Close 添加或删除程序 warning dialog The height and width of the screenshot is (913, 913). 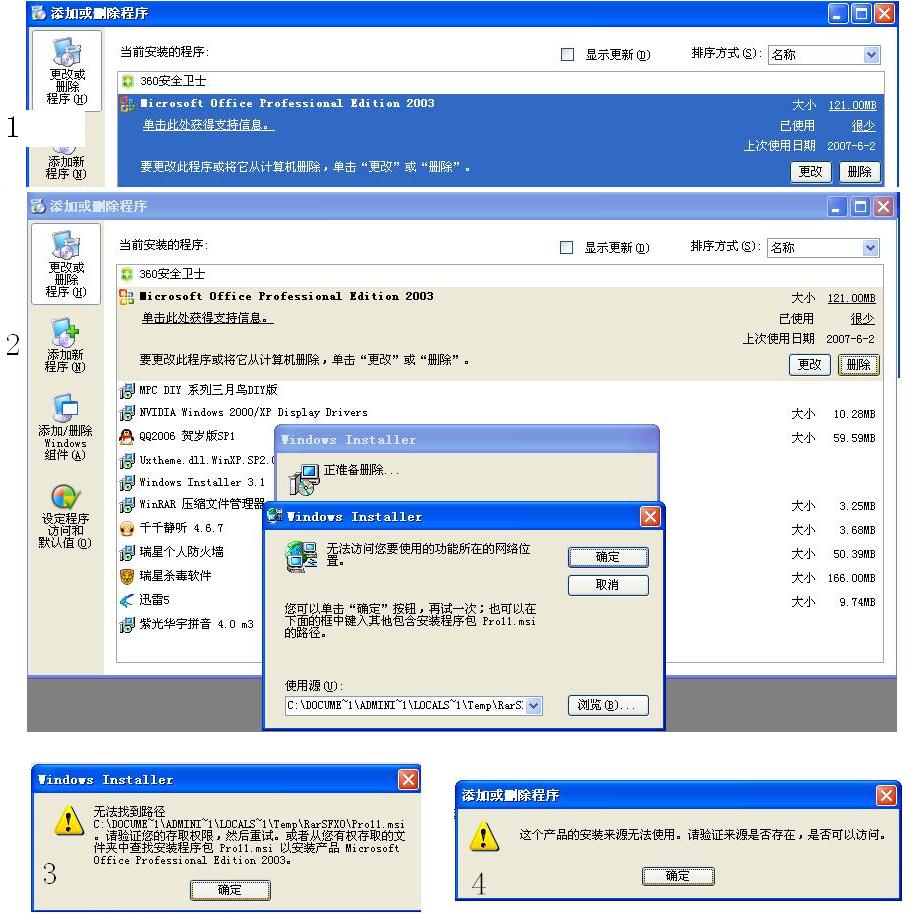click(886, 795)
